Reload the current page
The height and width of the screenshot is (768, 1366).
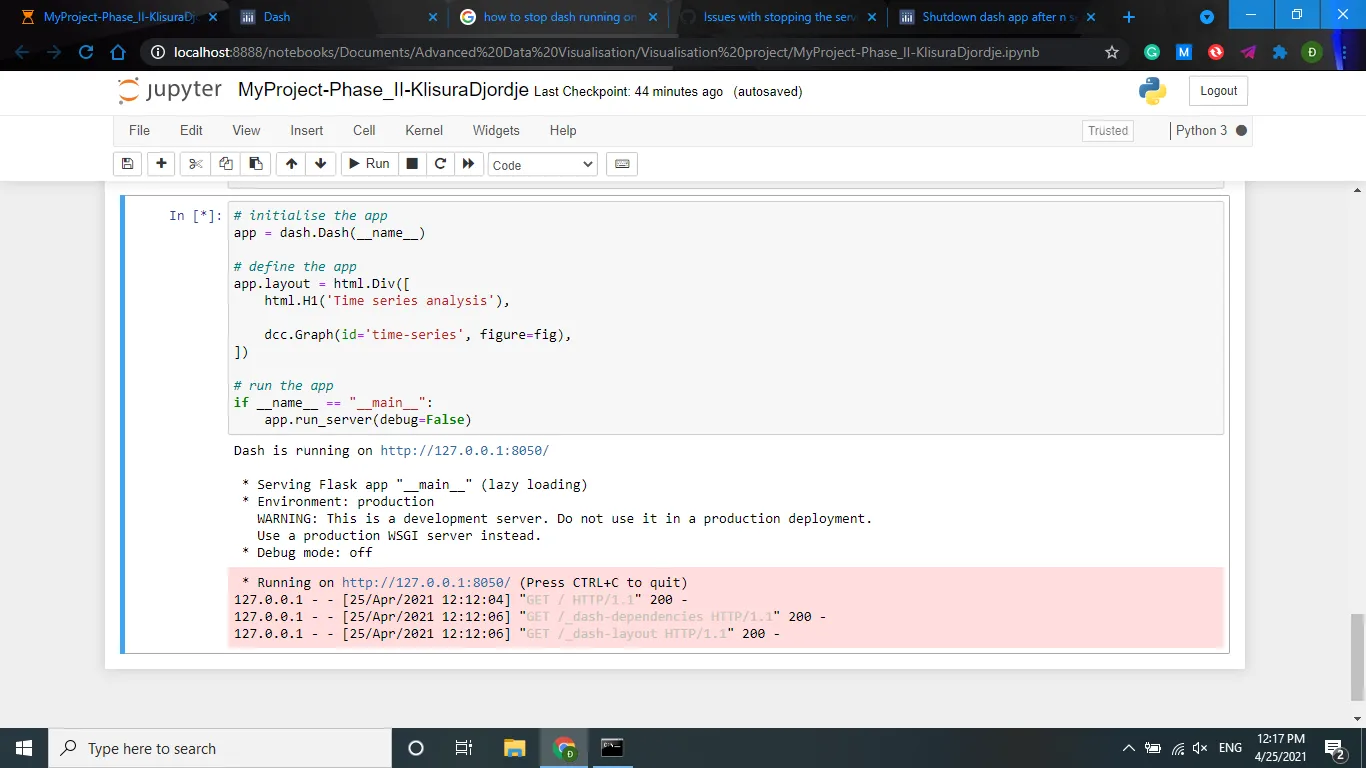click(86, 52)
